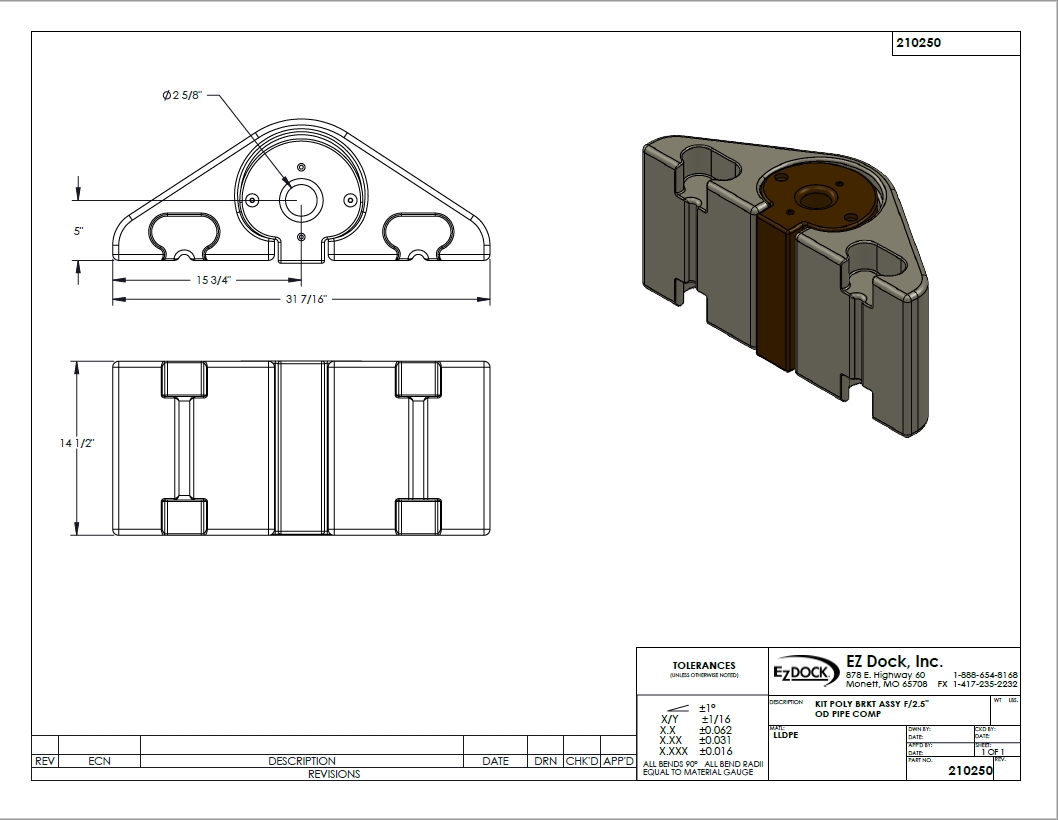Click the REV column header in revisions table
The height and width of the screenshot is (820, 1058).
[x=45, y=761]
